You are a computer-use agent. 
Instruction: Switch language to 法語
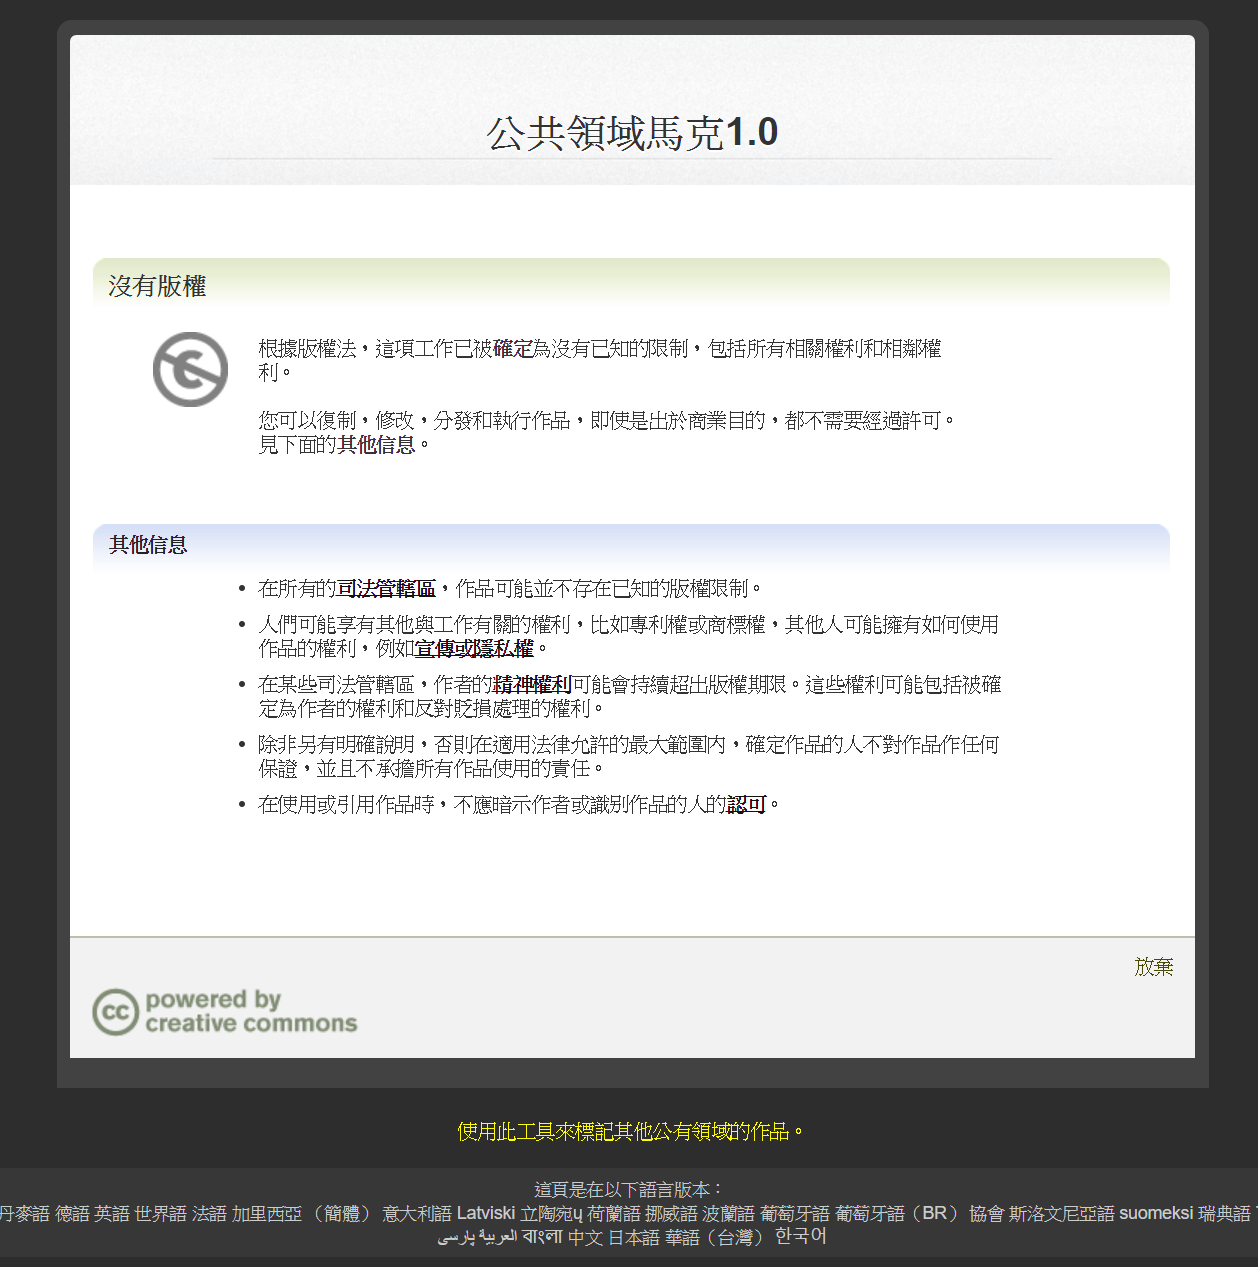(x=209, y=1213)
